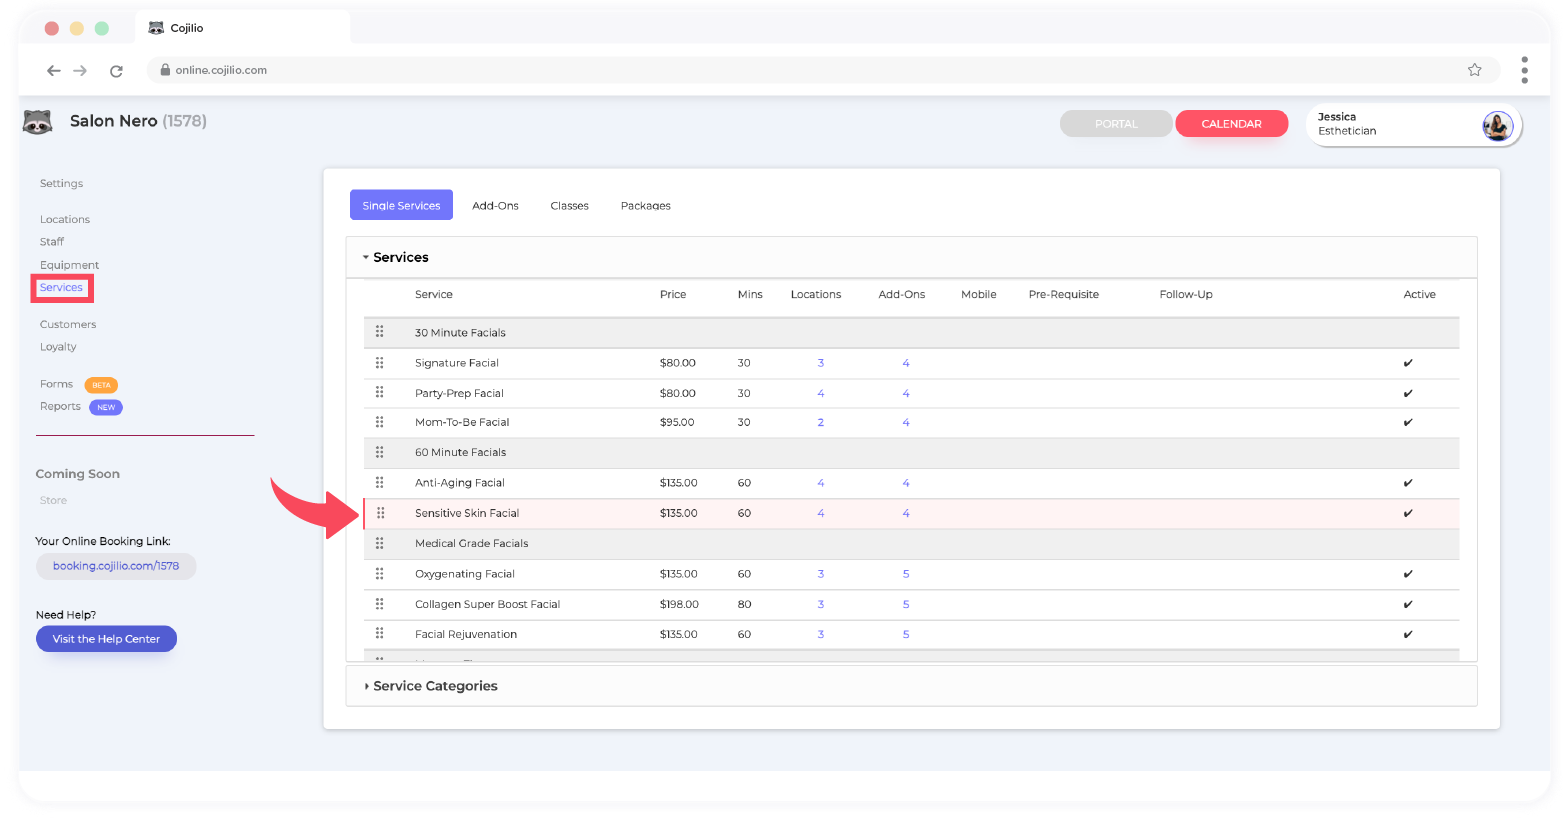1563x840 pixels.
Task: Toggle active checkmark for Sensitive Skin Facial
Action: click(1408, 513)
